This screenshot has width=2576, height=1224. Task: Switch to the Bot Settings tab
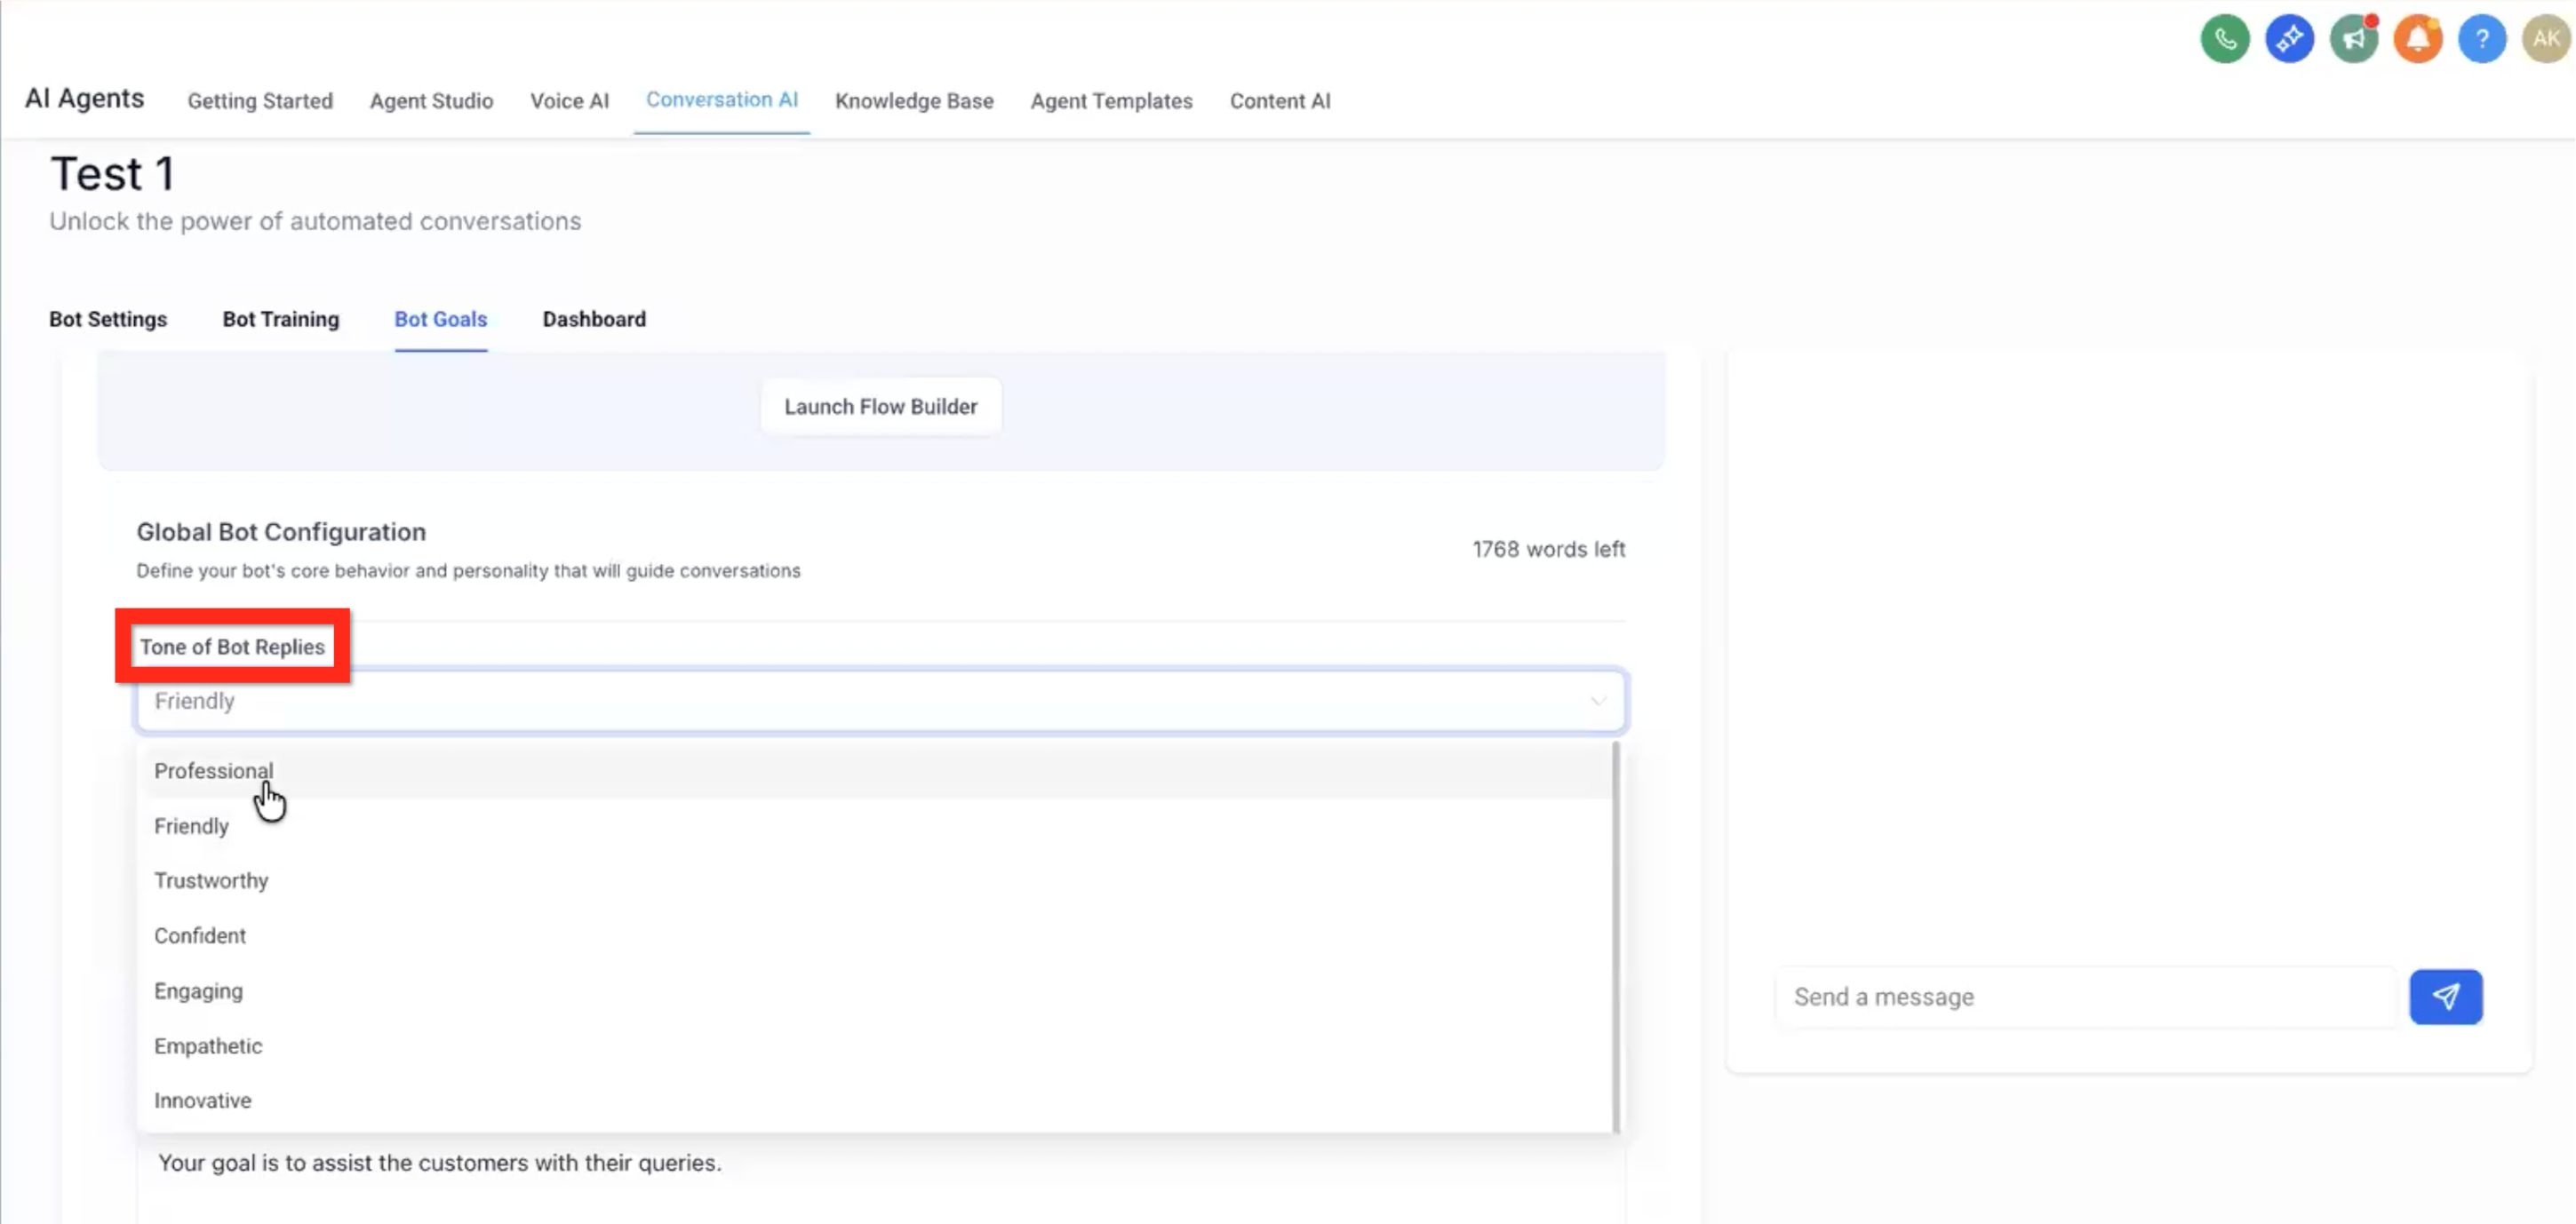[108, 319]
